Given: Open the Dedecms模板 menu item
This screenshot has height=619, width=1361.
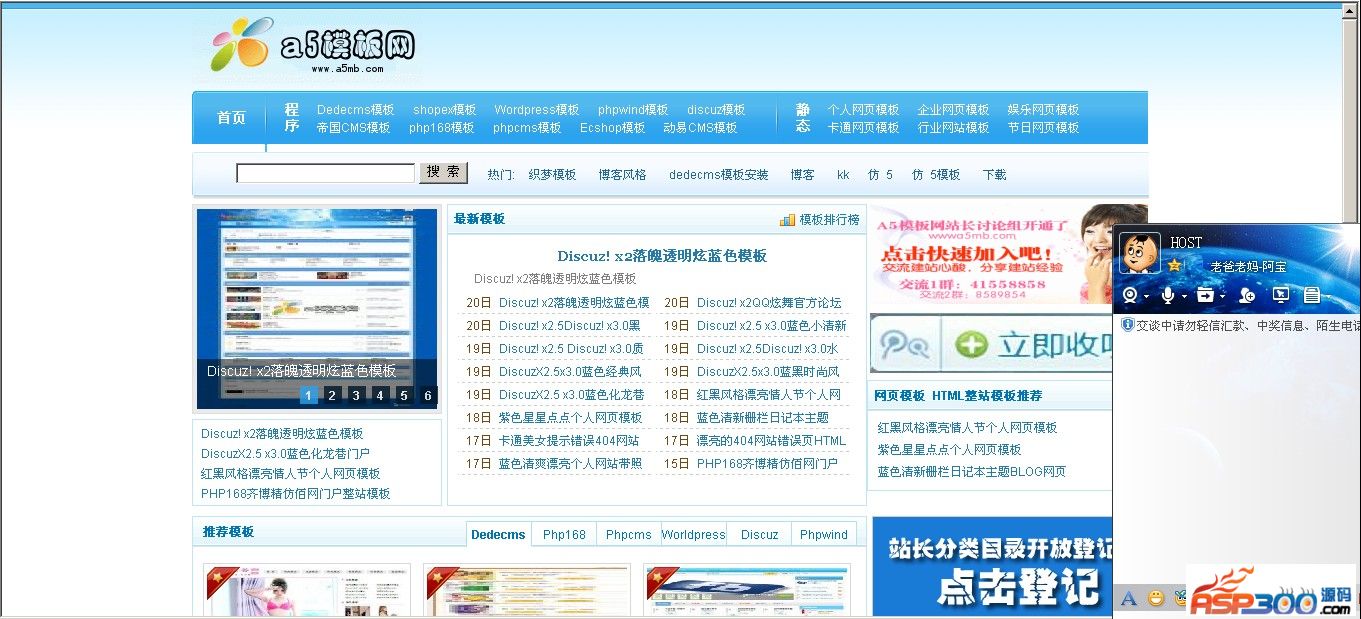Looking at the screenshot, I should pos(355,110).
